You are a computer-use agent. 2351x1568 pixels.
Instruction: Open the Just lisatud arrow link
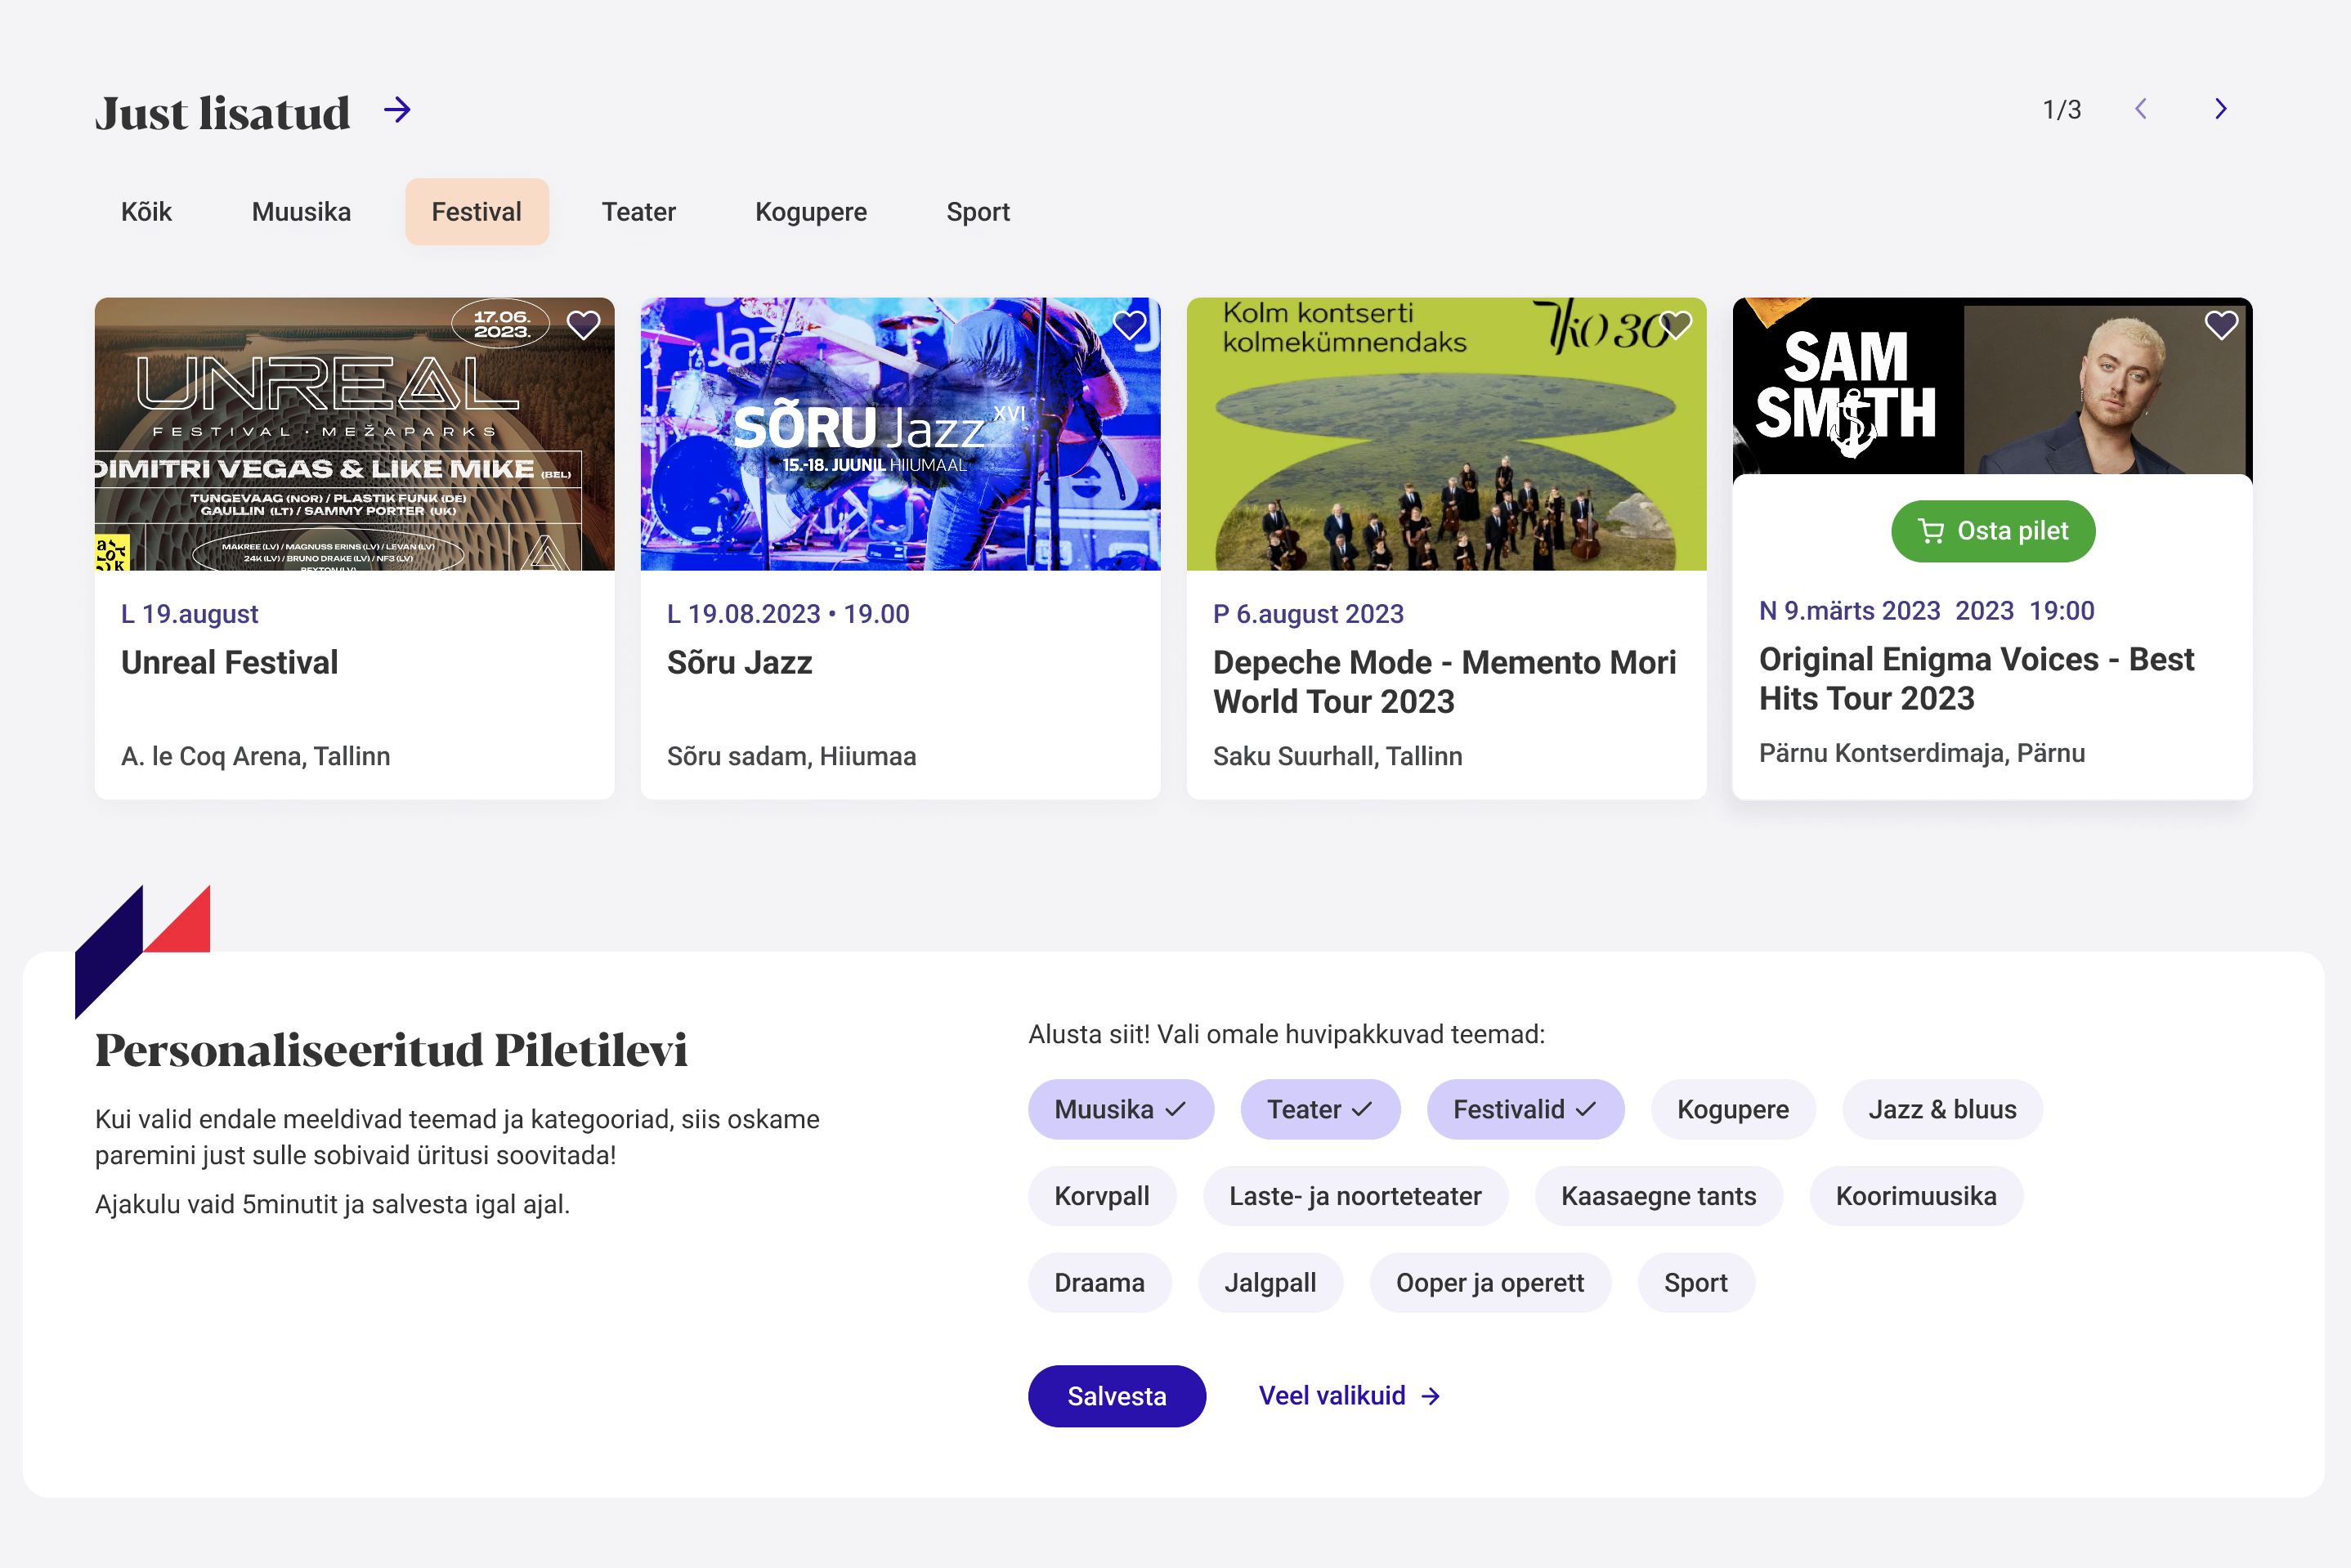coord(397,110)
